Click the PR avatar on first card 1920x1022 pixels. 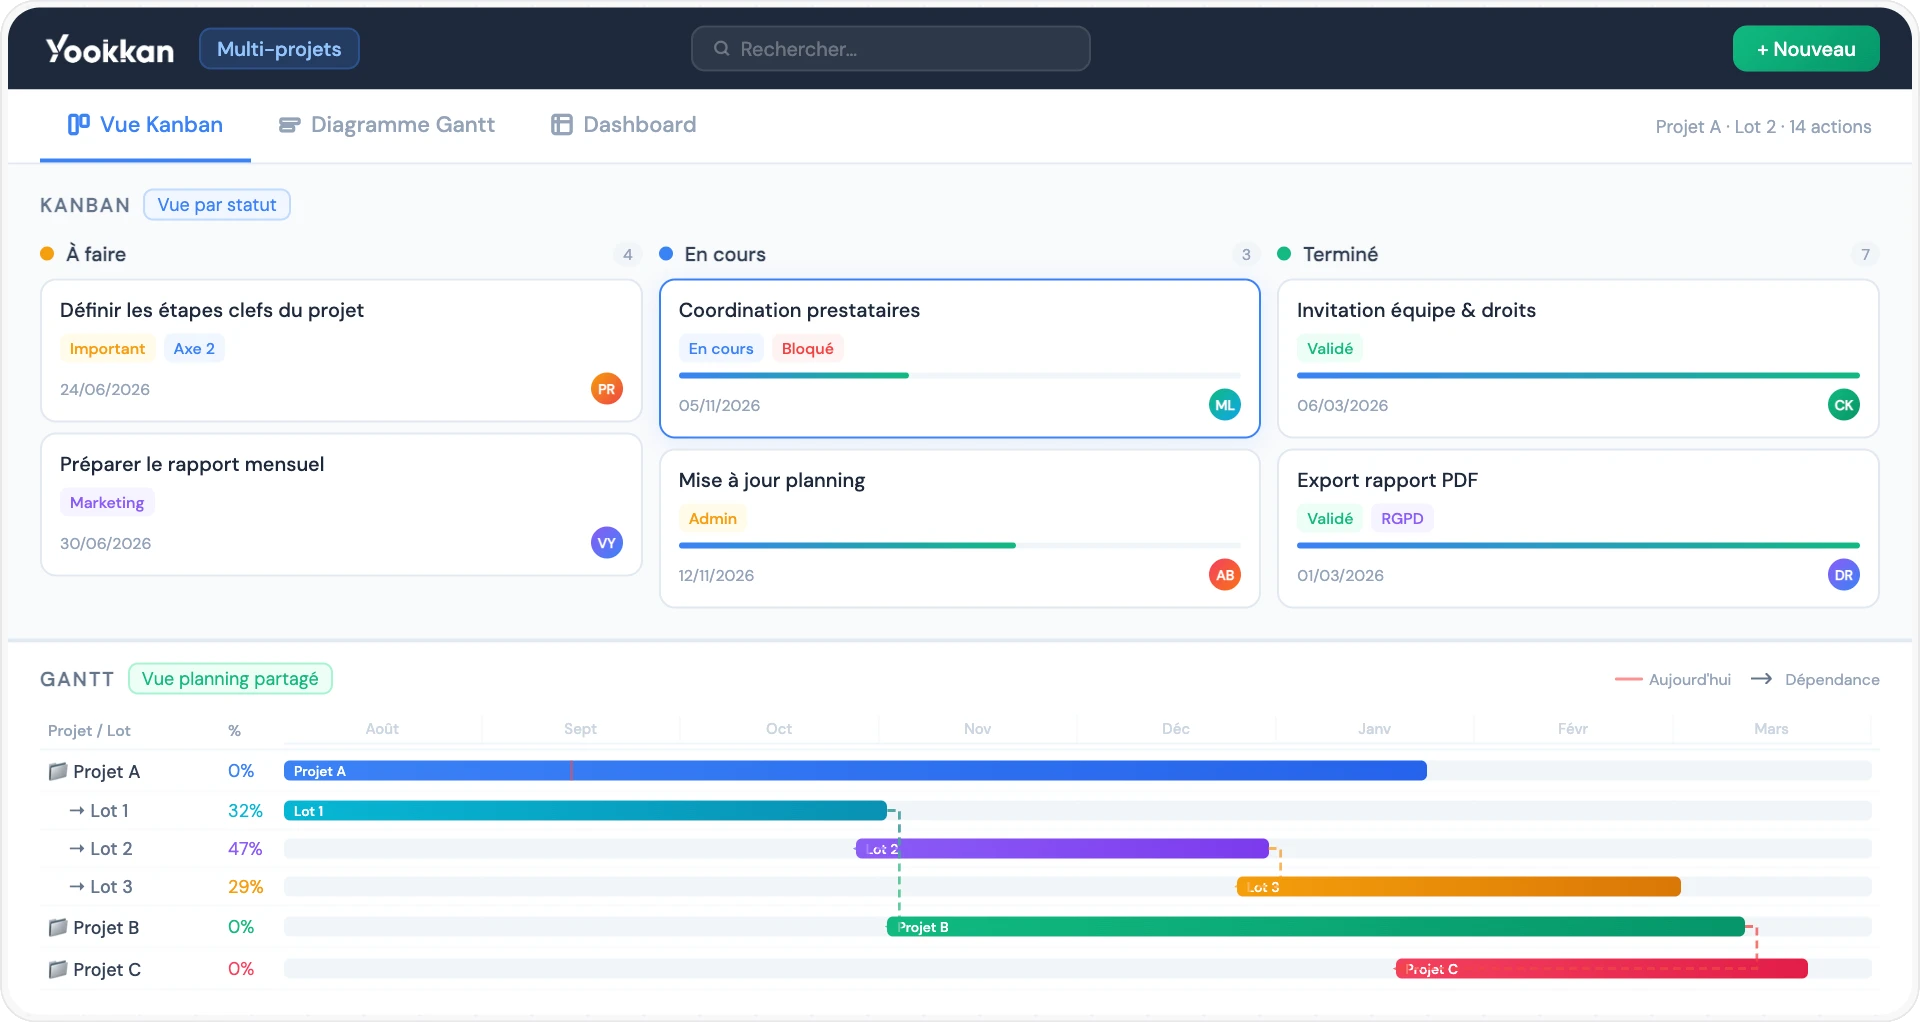(x=606, y=389)
